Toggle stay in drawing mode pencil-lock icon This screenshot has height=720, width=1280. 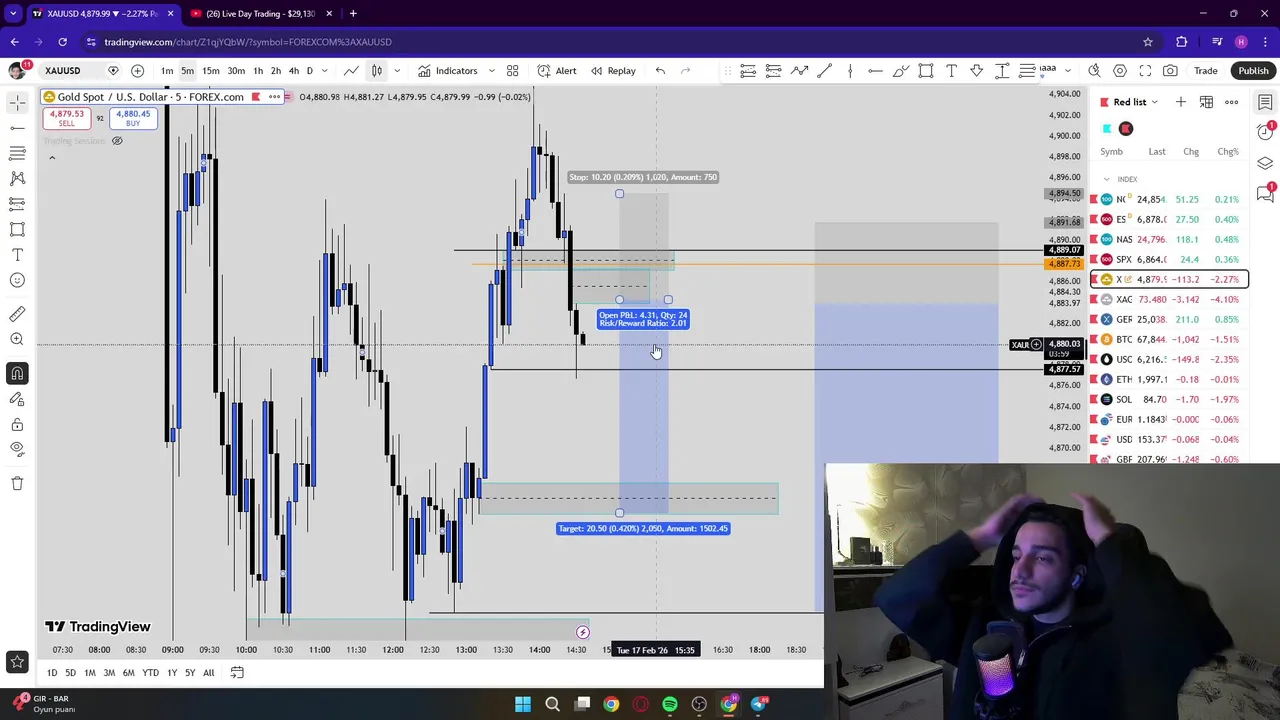point(17,399)
